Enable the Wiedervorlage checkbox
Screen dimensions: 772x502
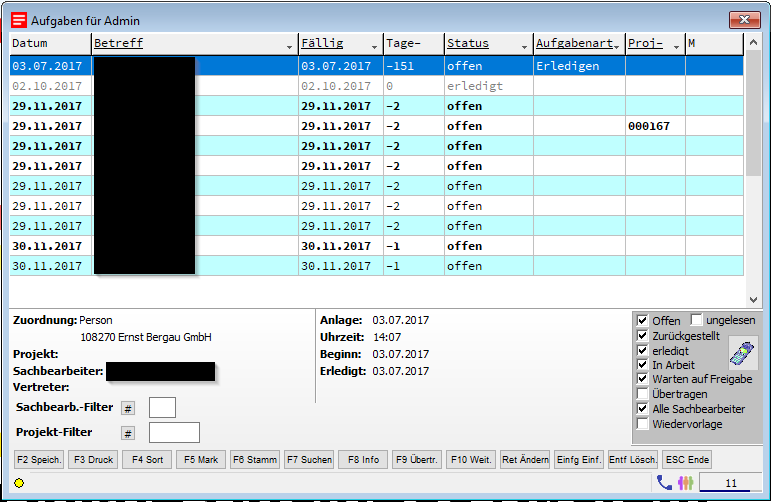click(x=643, y=424)
